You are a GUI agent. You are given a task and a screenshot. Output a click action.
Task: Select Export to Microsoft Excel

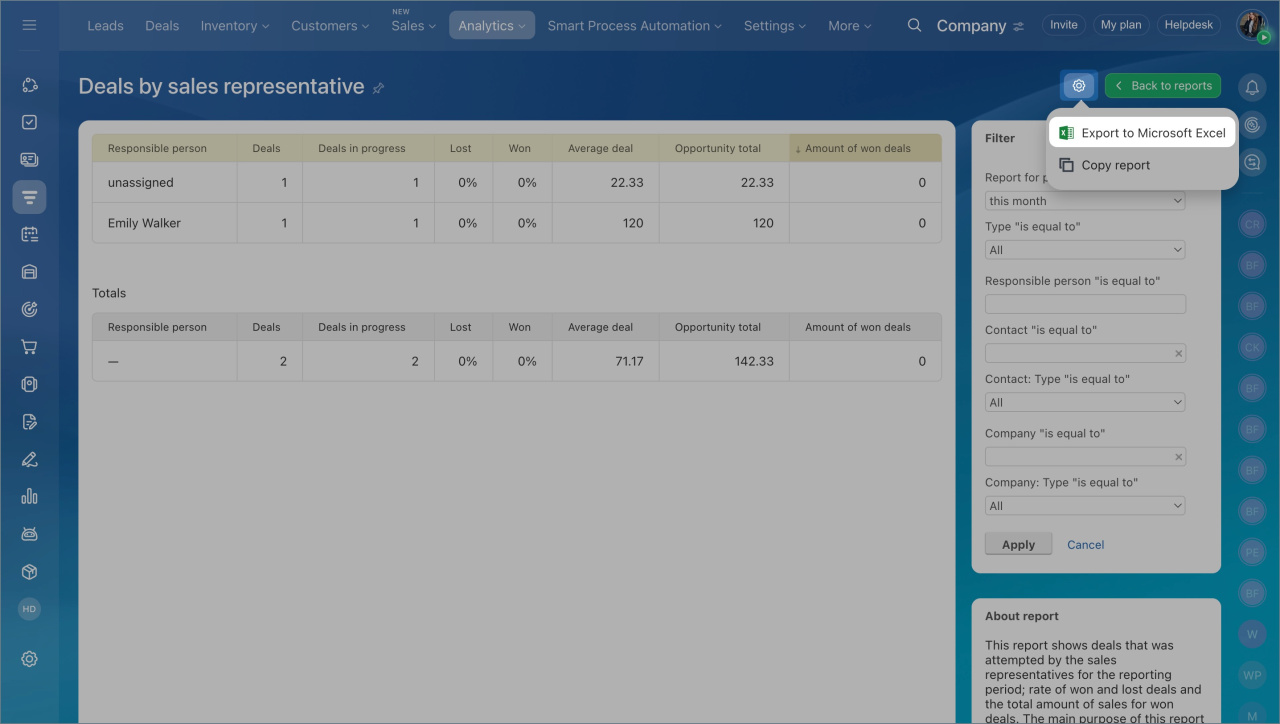(x=1142, y=133)
